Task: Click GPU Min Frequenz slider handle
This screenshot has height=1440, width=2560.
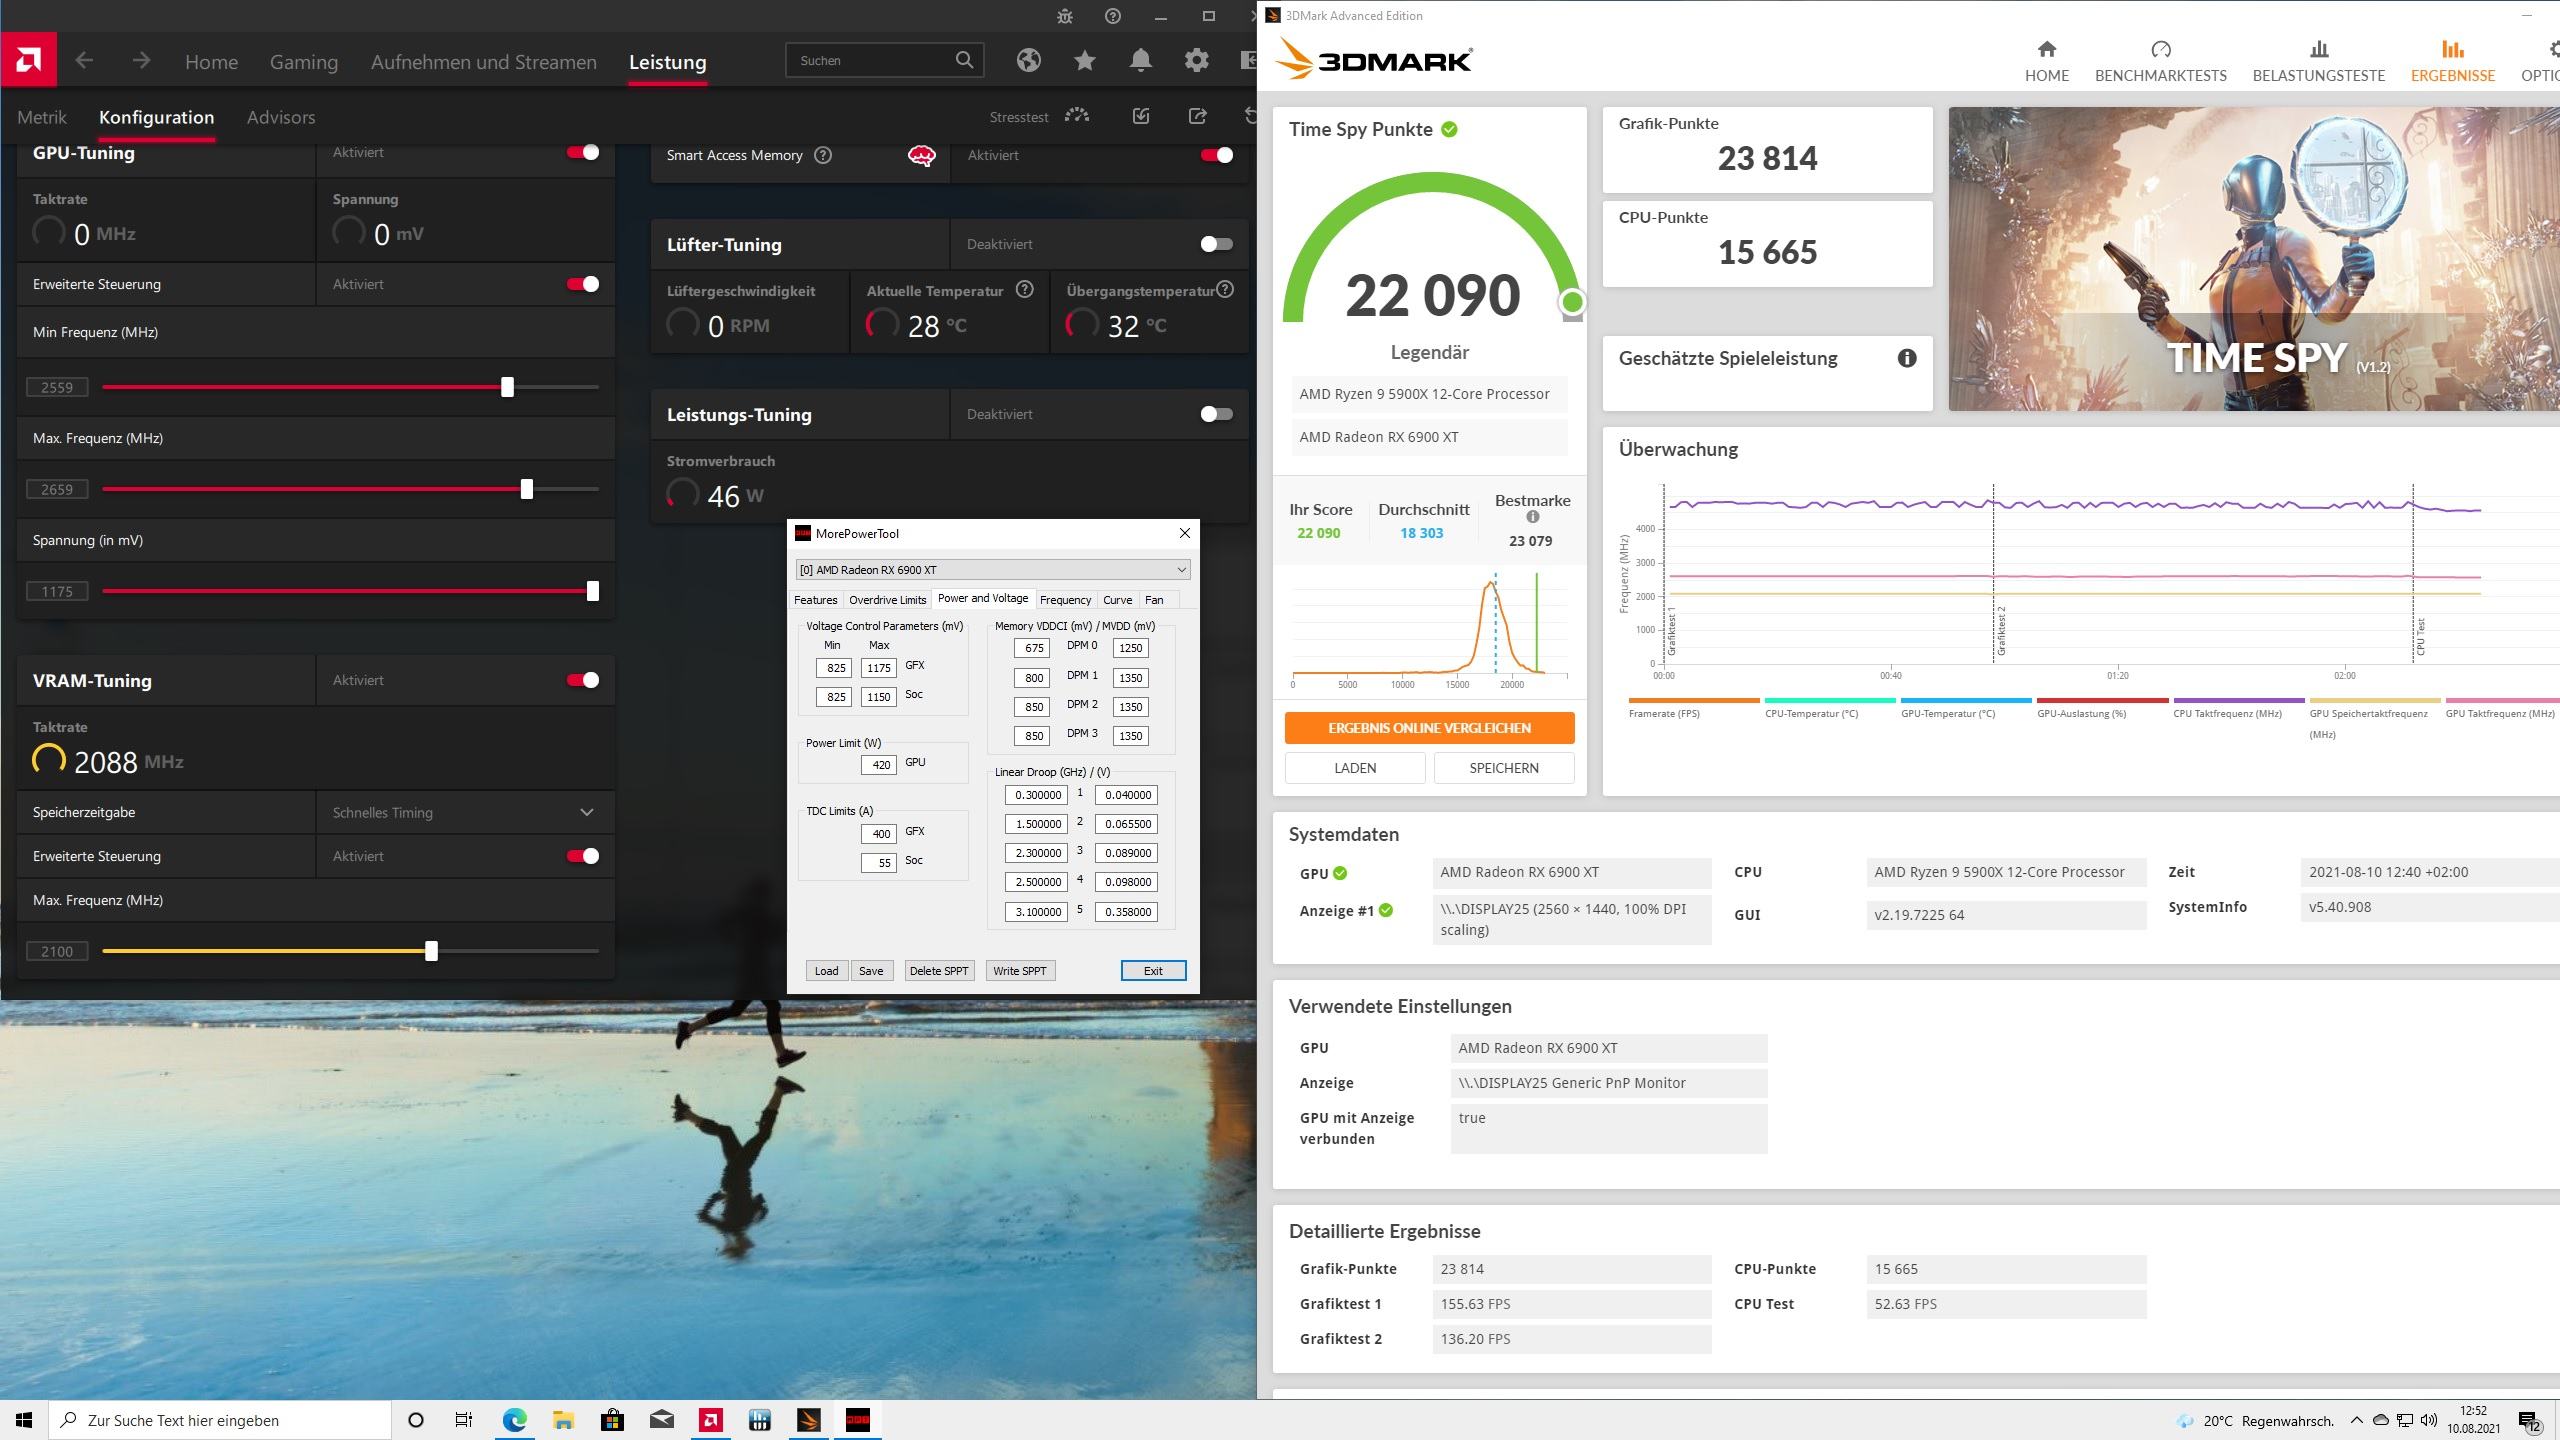Action: (x=507, y=387)
